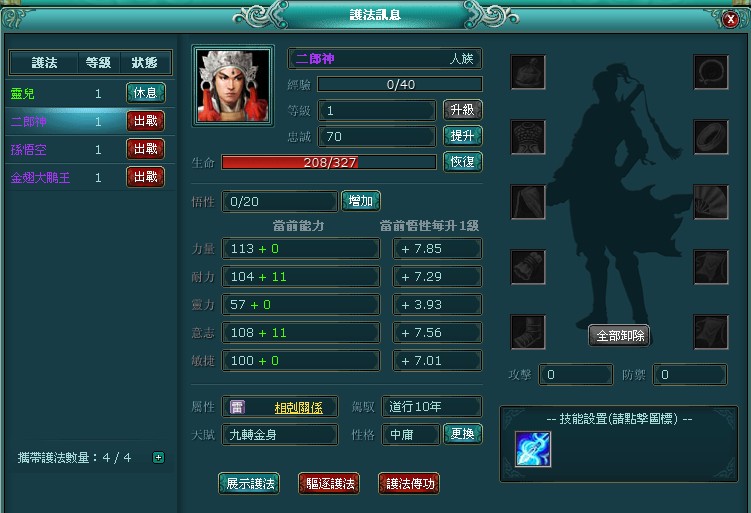The width and height of the screenshot is (751, 513).
Task: Click the helmet equipment slot icon
Action: pos(528,72)
